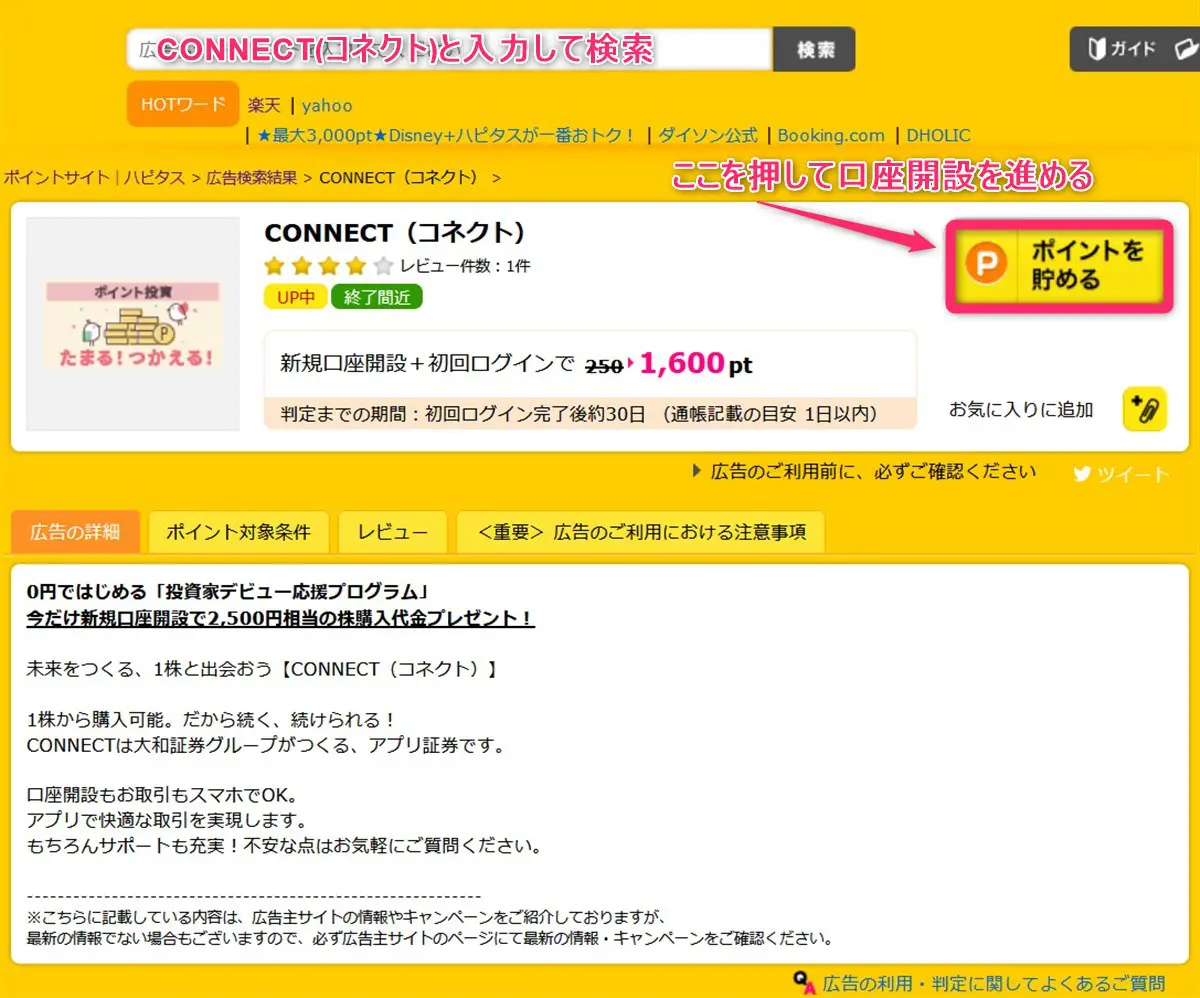Open ＜重要＞広告のご利用における注意事項 tab
Viewport: 1200px width, 998px height.
click(641, 532)
